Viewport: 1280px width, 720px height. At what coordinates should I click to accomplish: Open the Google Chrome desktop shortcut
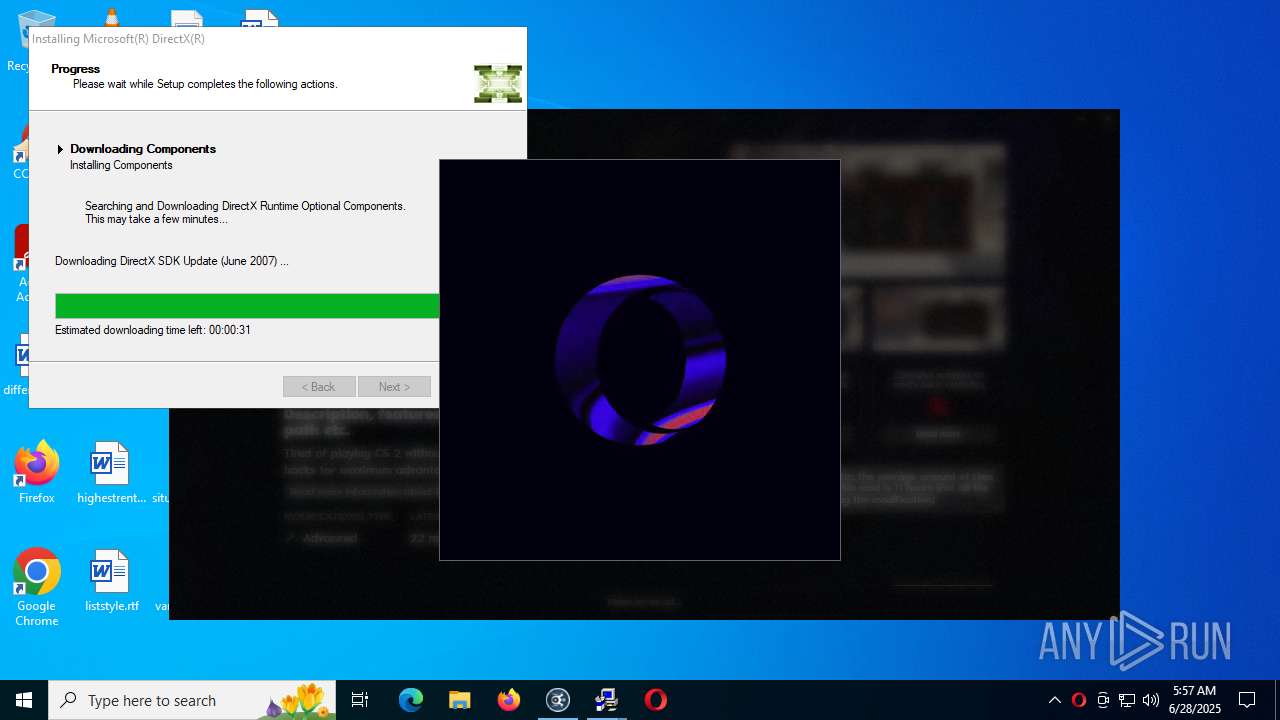pyautogui.click(x=36, y=588)
